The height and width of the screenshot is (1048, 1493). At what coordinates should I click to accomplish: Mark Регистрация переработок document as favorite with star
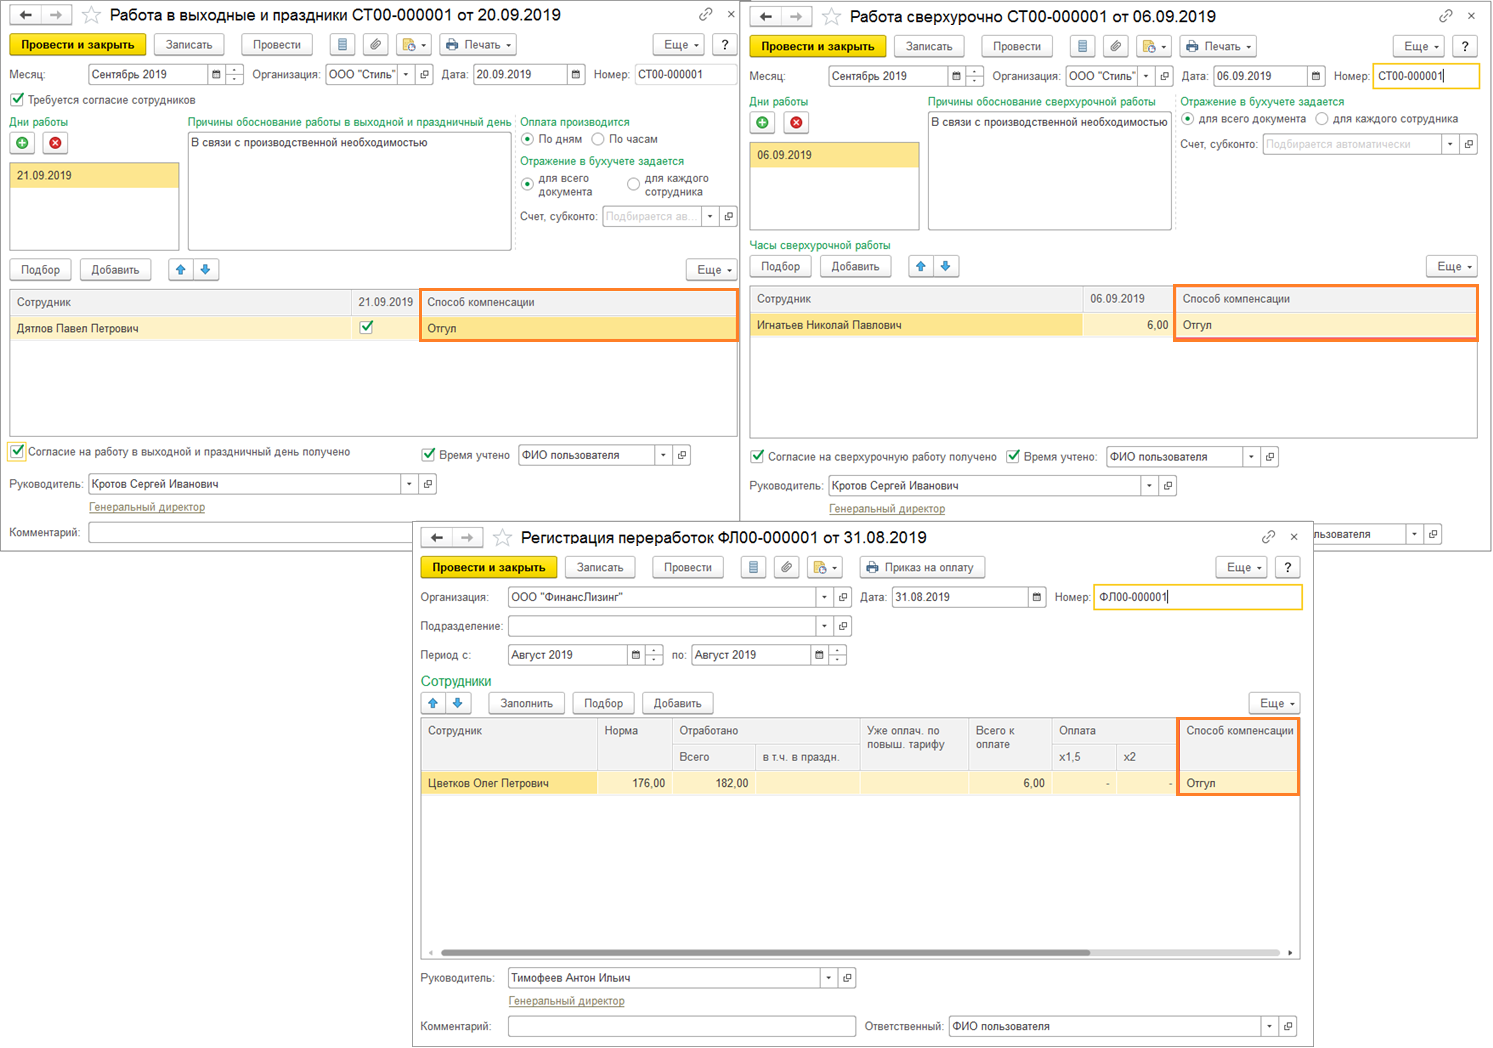pyautogui.click(x=503, y=538)
